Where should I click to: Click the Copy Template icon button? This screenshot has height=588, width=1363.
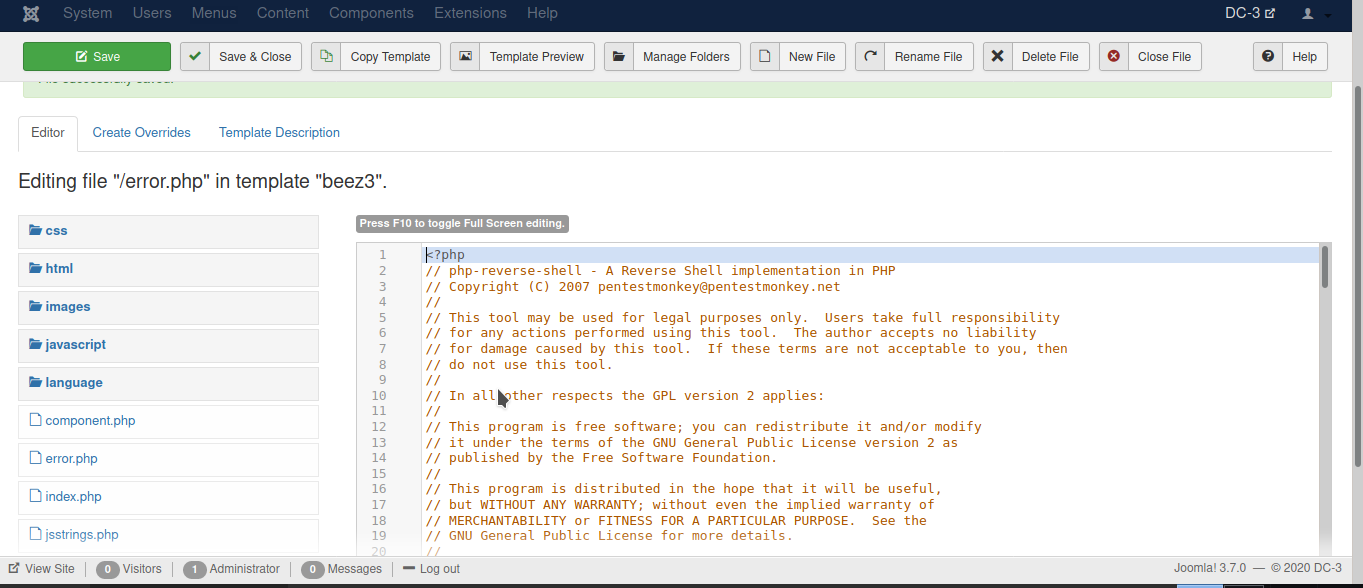click(x=376, y=57)
